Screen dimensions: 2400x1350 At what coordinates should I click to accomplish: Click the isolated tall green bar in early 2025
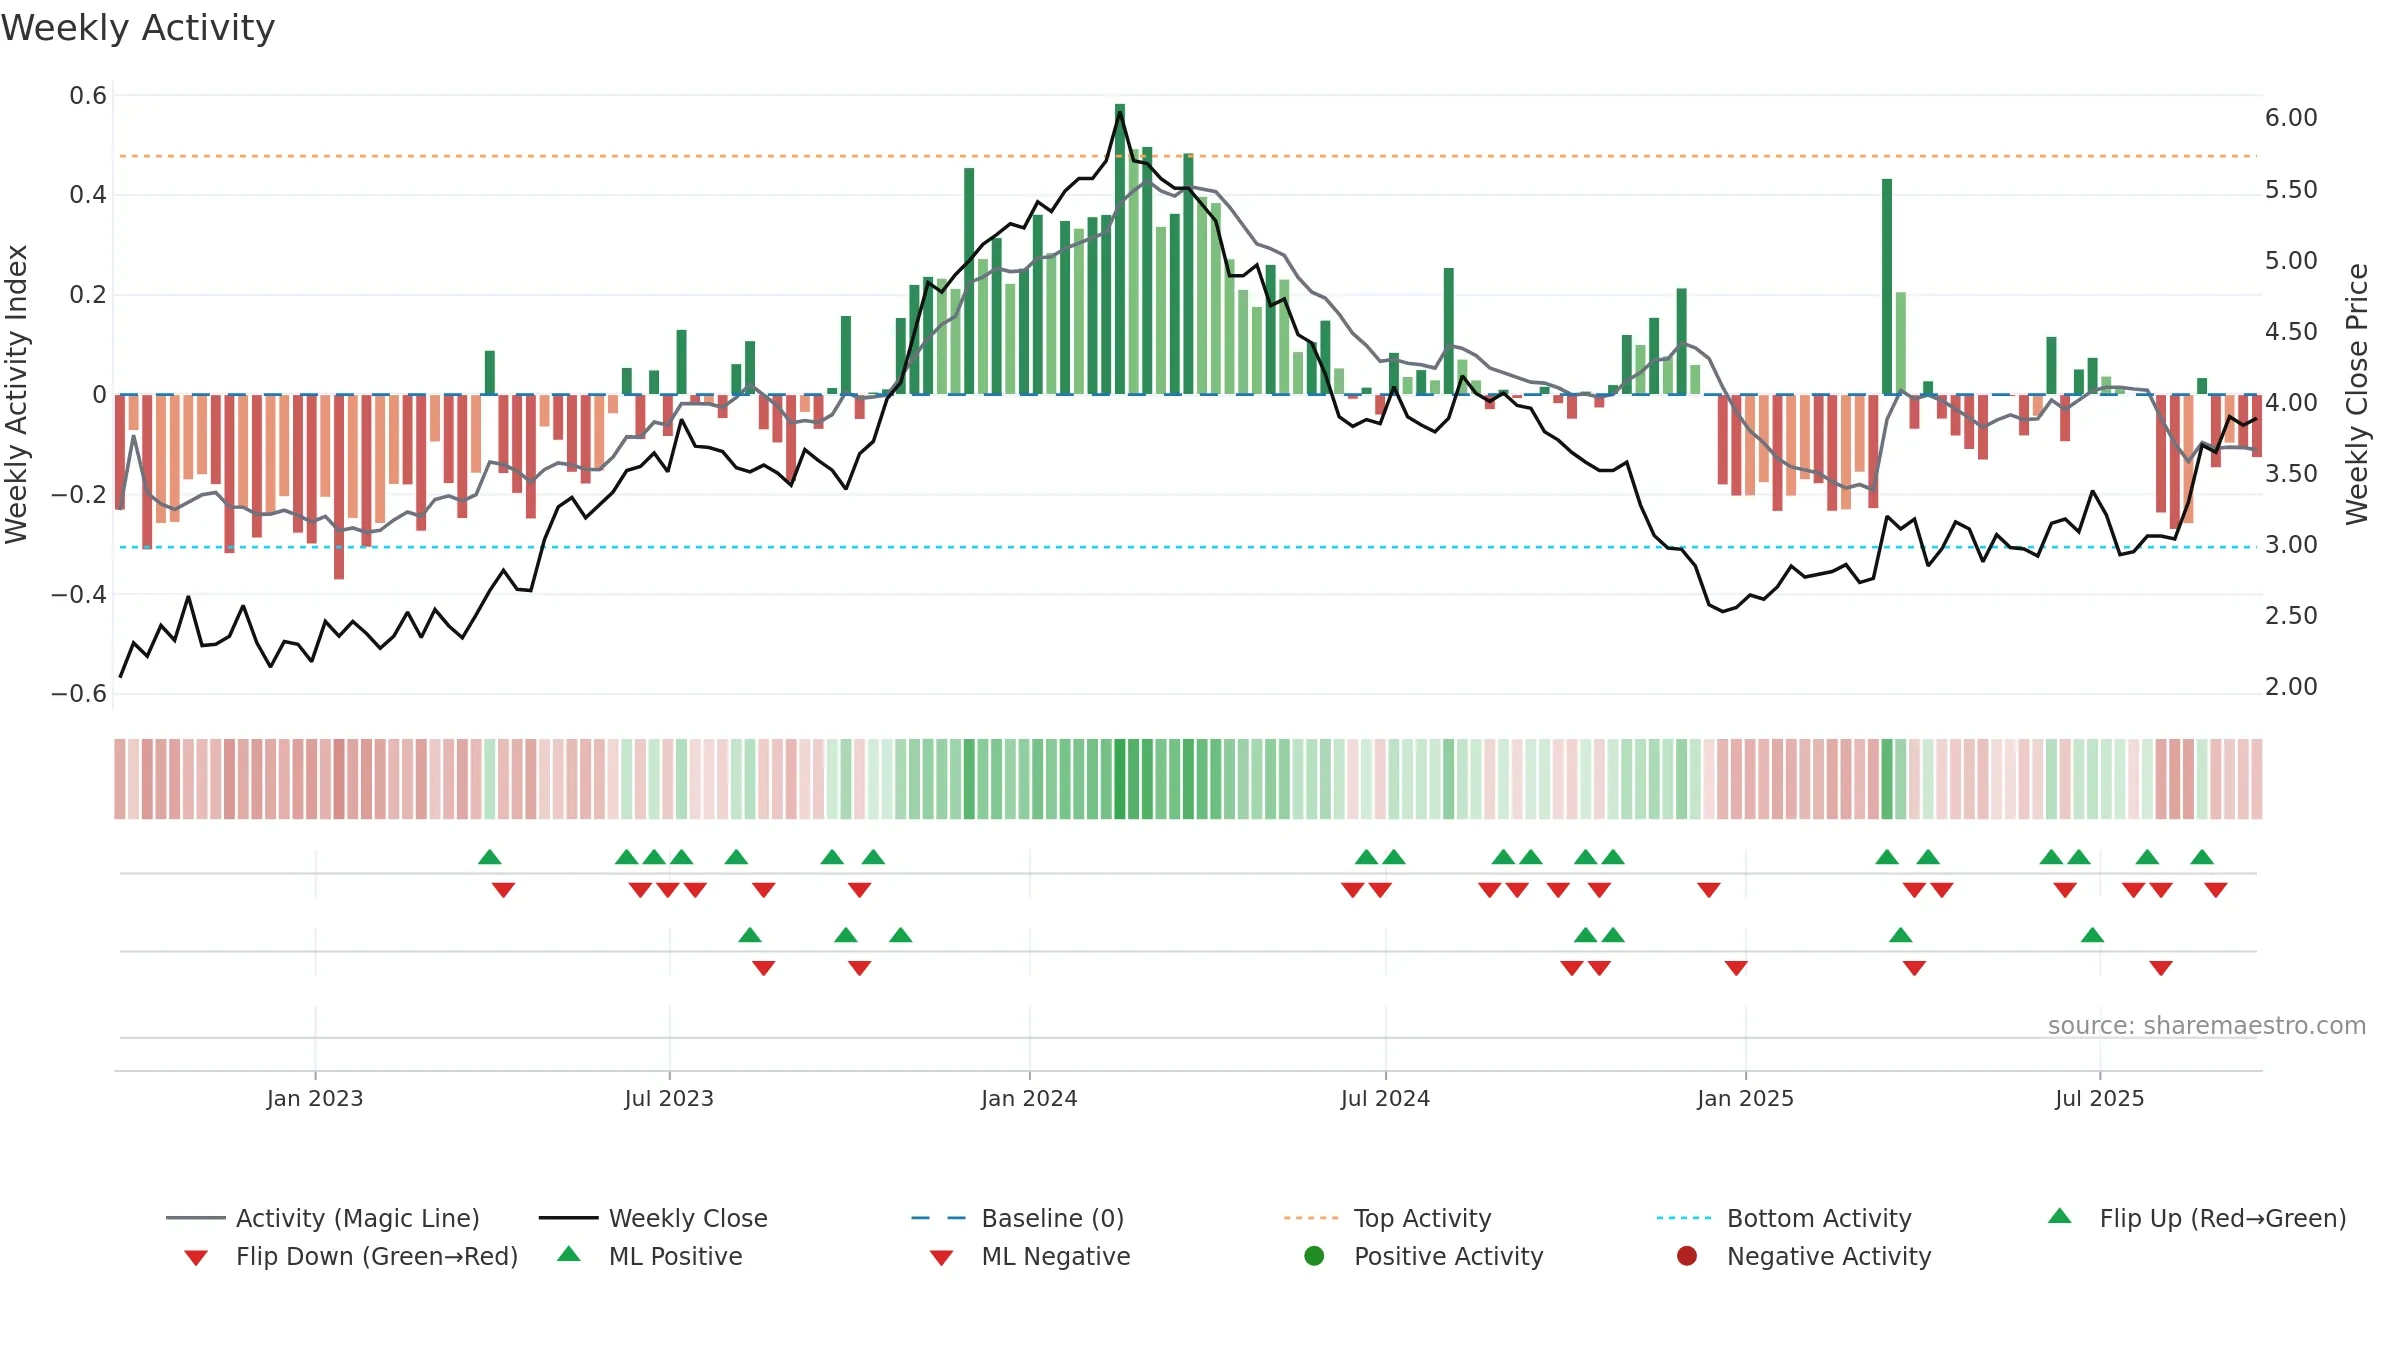(x=1887, y=287)
